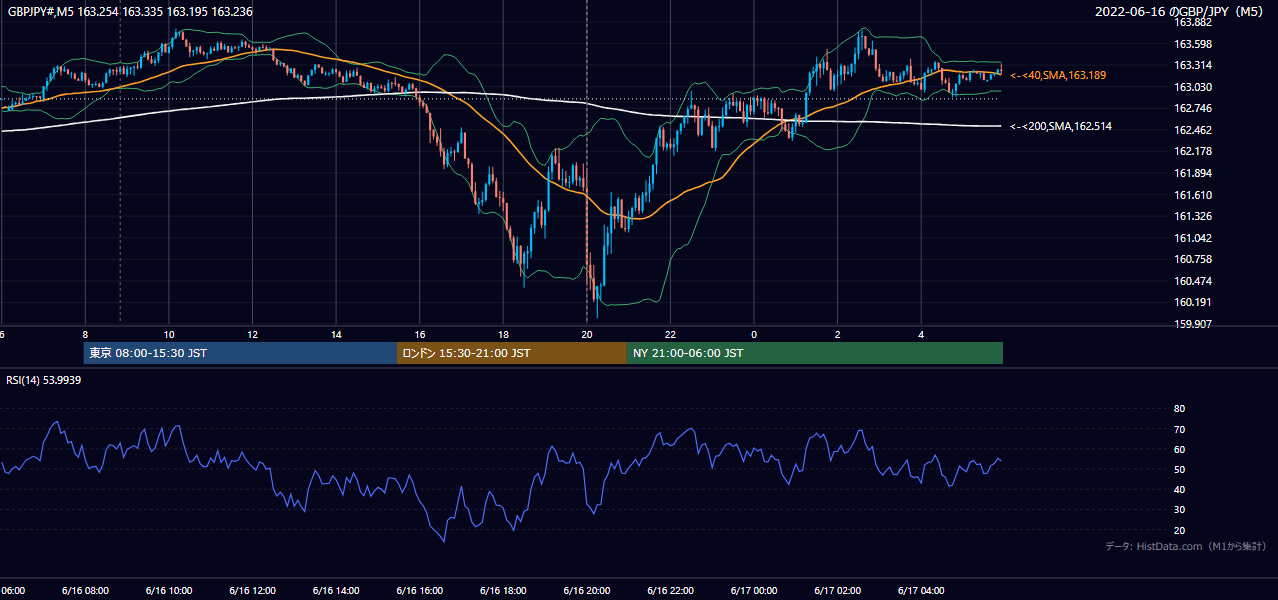Click RSI axis level 80
1278x600 pixels.
click(x=1179, y=409)
